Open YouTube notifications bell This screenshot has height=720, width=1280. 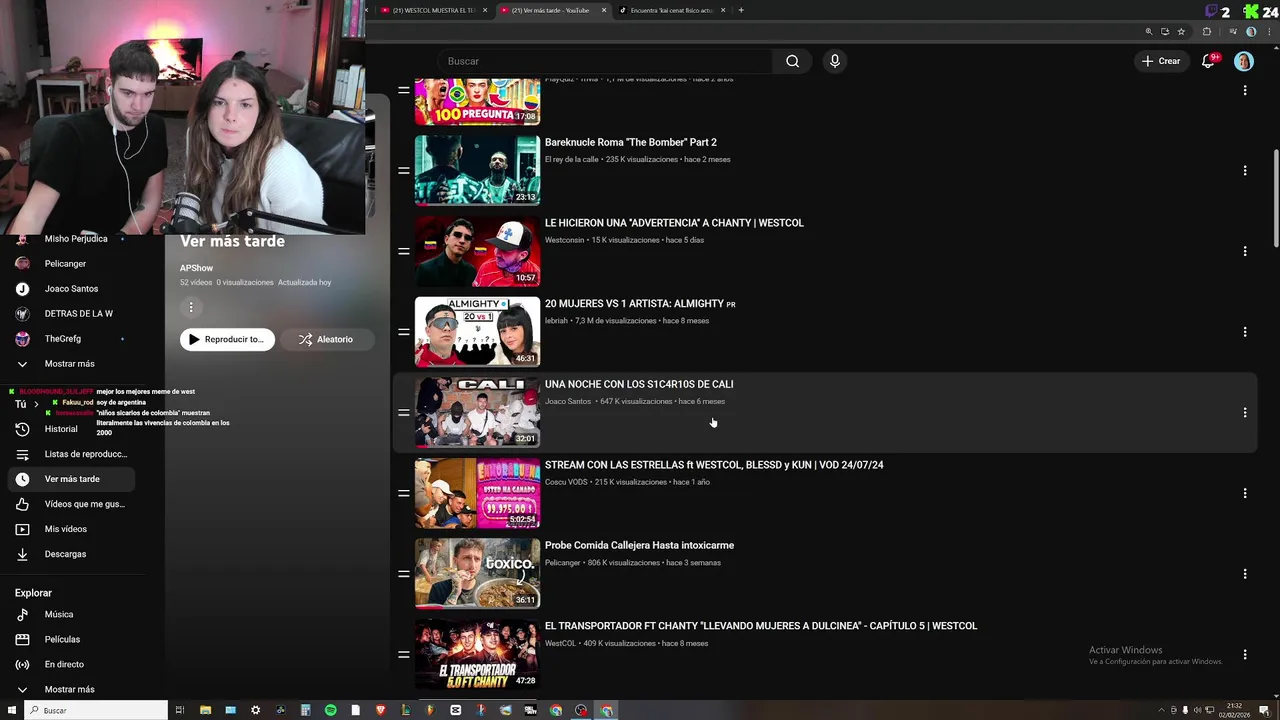tap(1208, 61)
